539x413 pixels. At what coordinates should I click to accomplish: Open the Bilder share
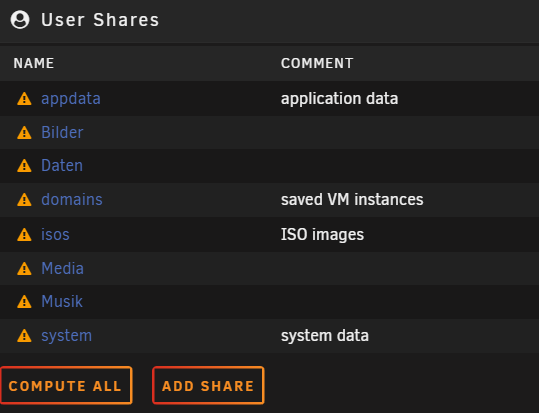coord(62,132)
